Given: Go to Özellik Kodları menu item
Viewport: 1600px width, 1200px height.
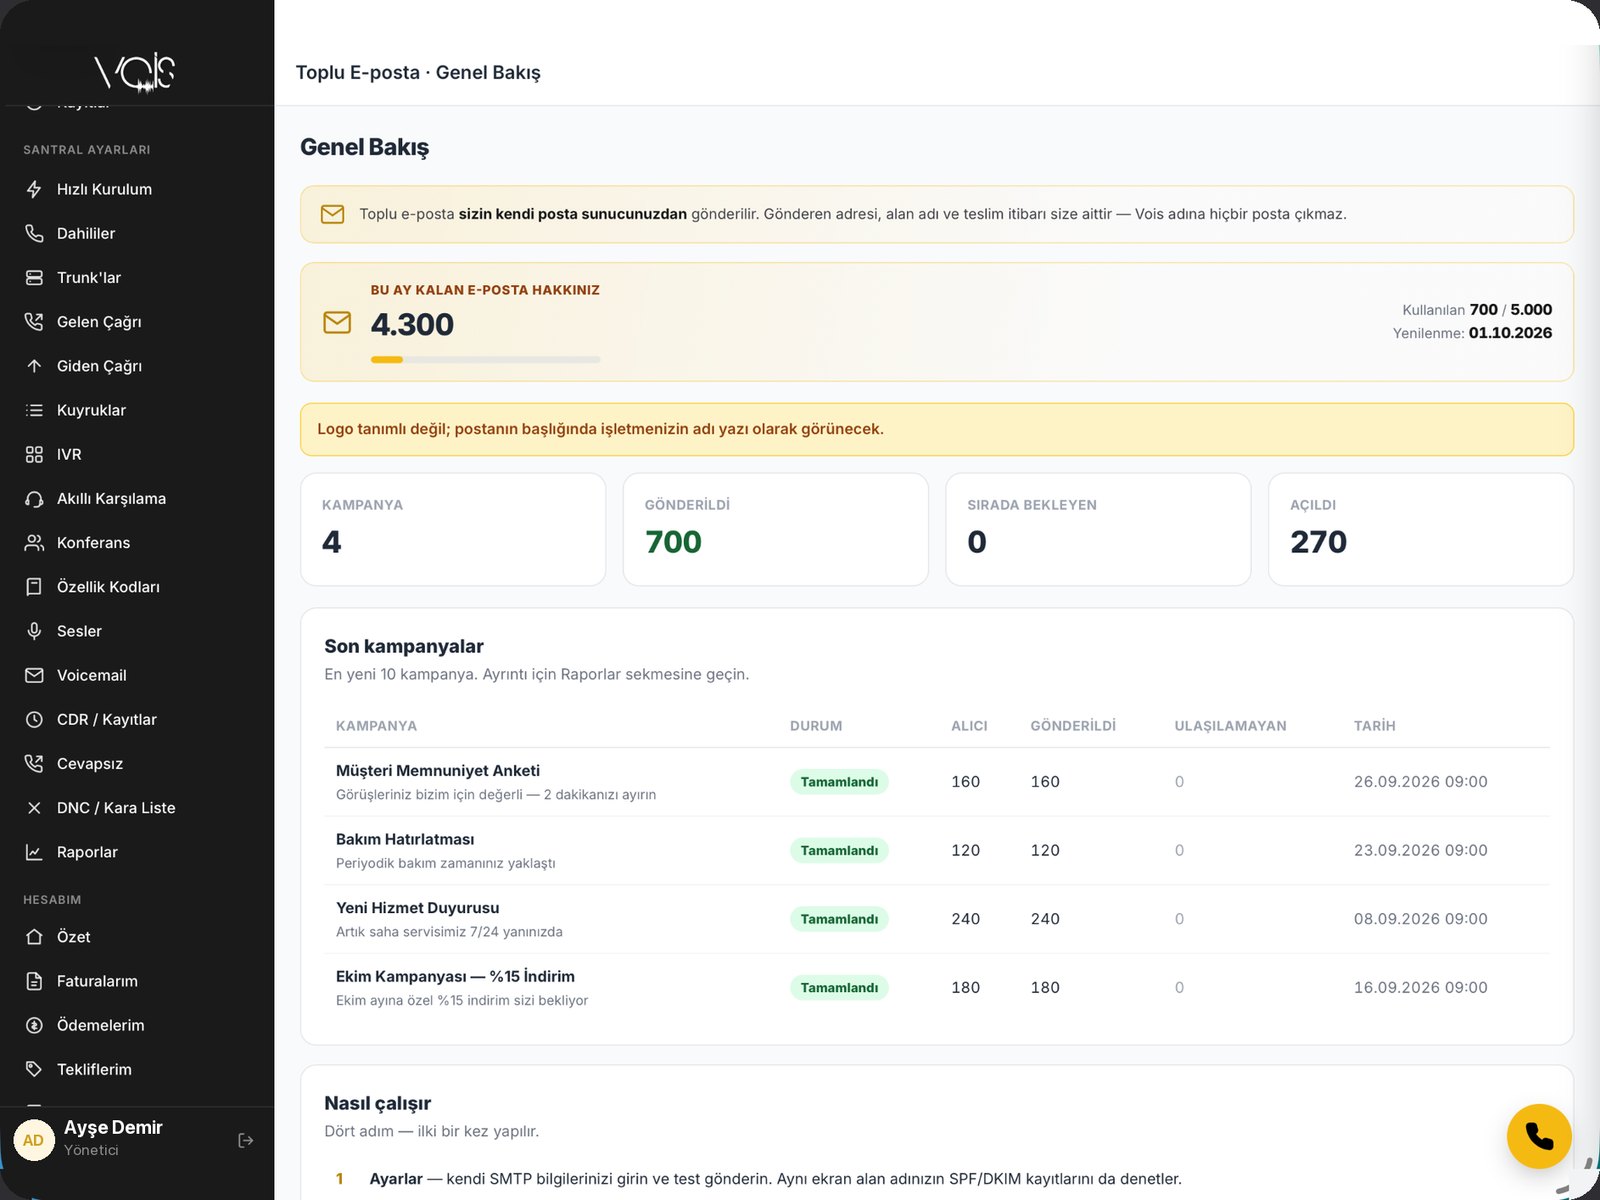Looking at the screenshot, I should pyautogui.click(x=137, y=587).
